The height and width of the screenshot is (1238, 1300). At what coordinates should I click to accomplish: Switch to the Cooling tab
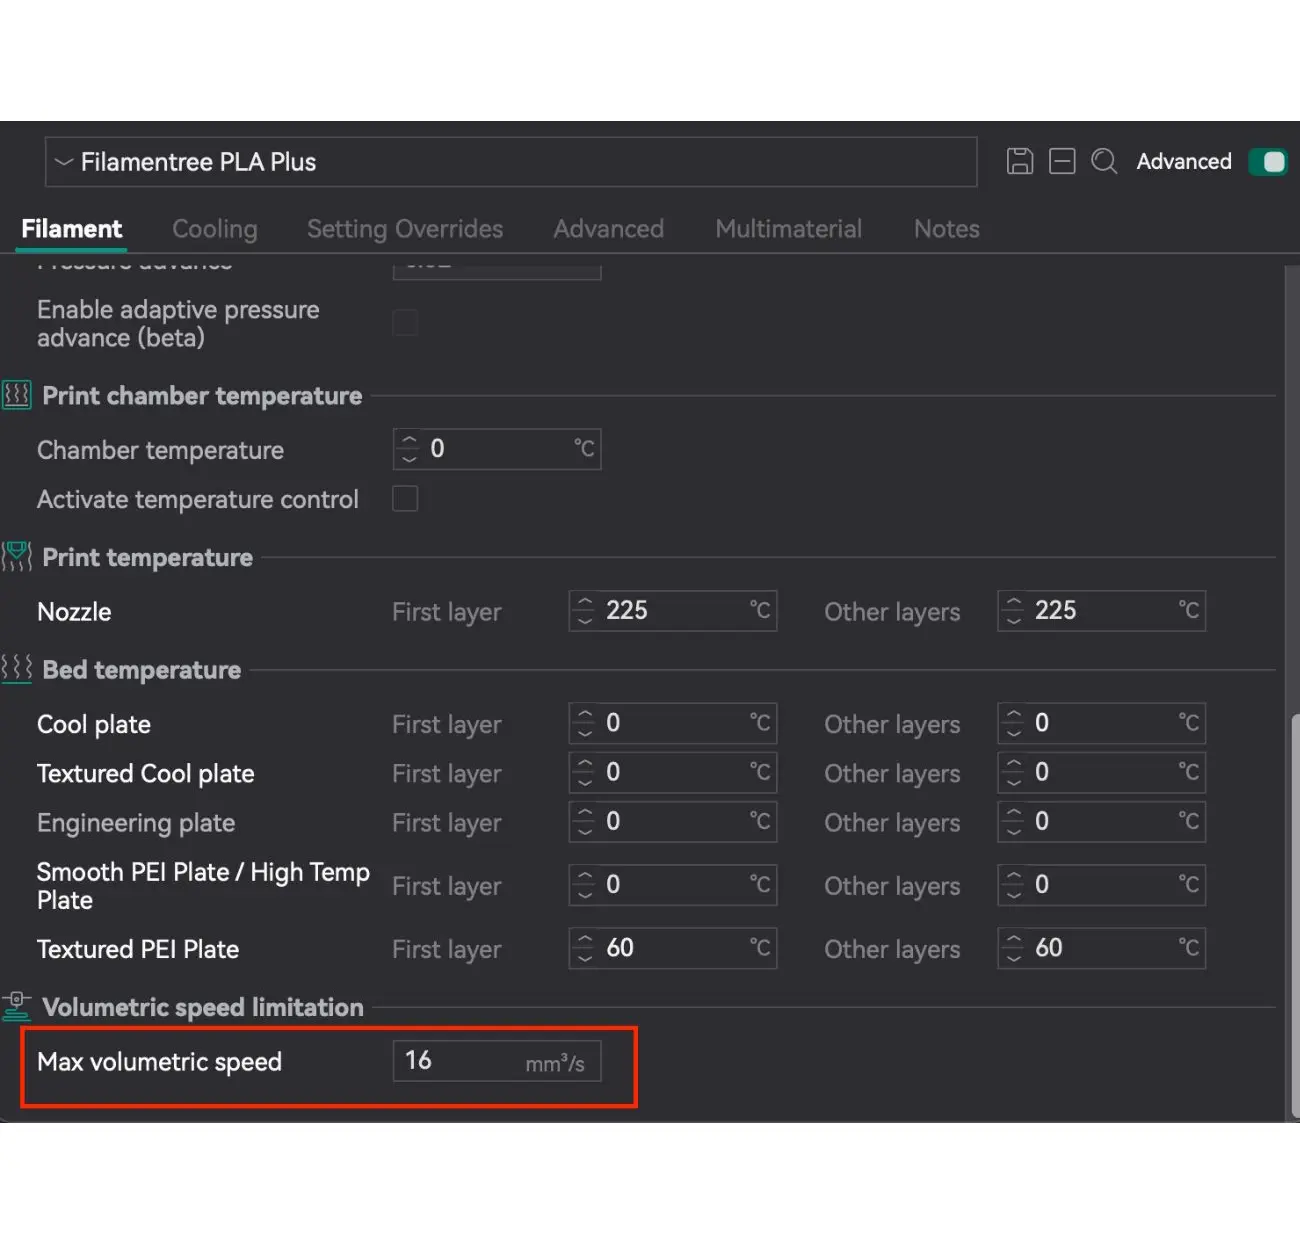click(x=214, y=229)
